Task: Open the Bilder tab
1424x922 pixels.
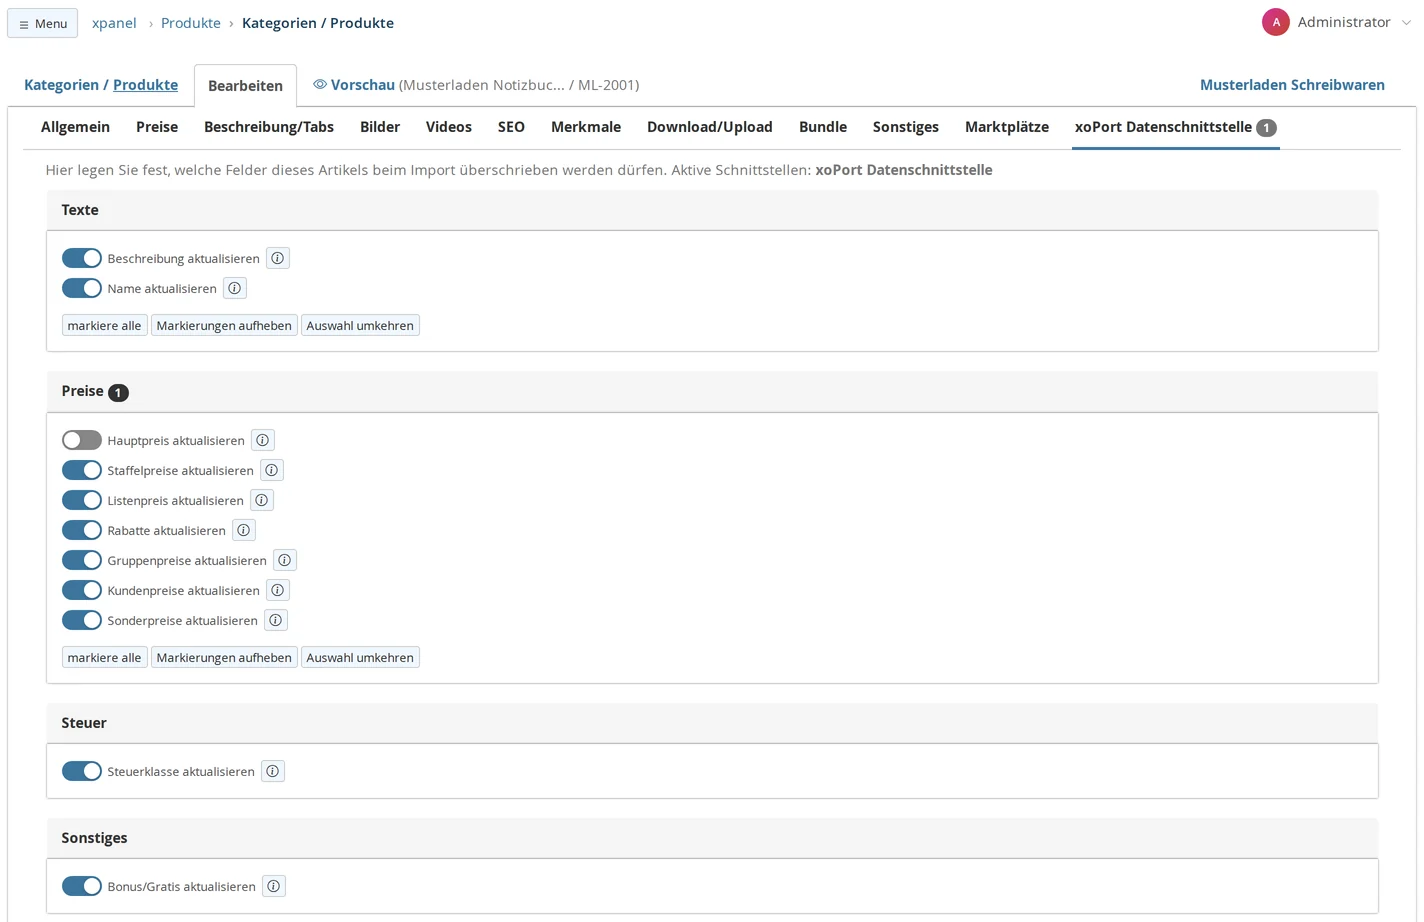Action: 380,127
